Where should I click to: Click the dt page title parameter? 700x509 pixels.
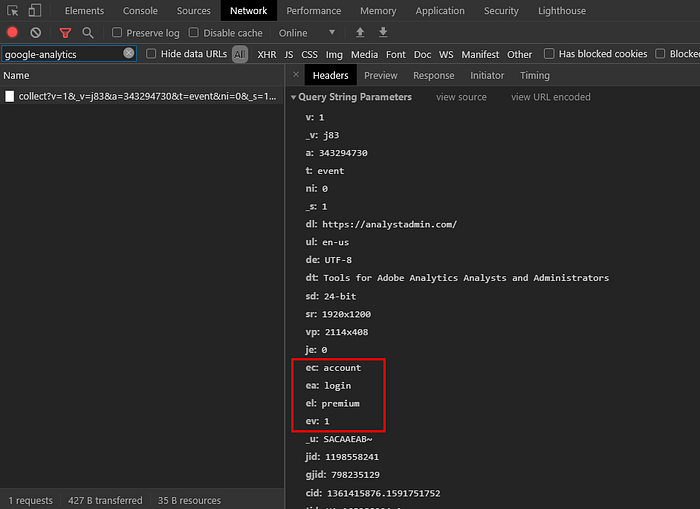pos(457,278)
